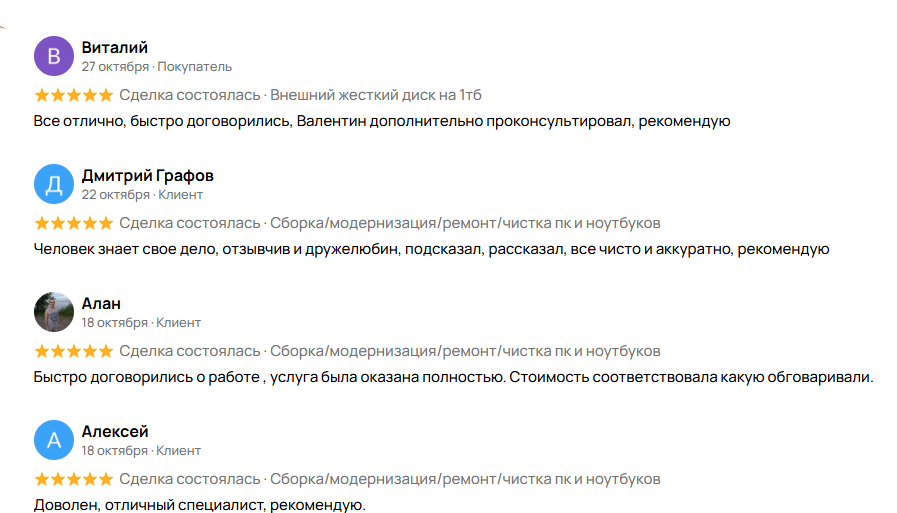Open reviewer name Алан
Viewport: 897px width, 513px height.
coord(101,303)
